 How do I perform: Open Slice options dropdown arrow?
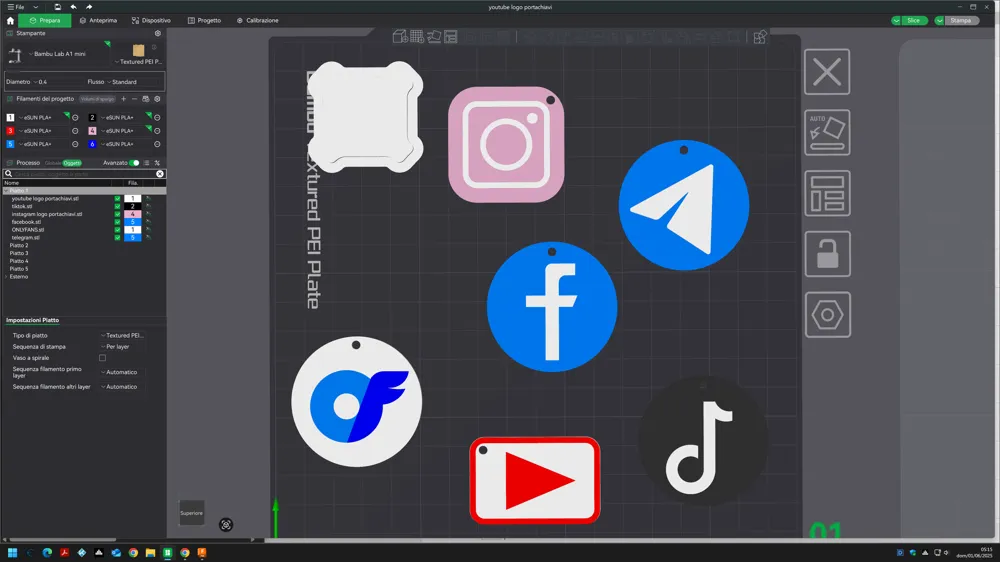point(897,20)
